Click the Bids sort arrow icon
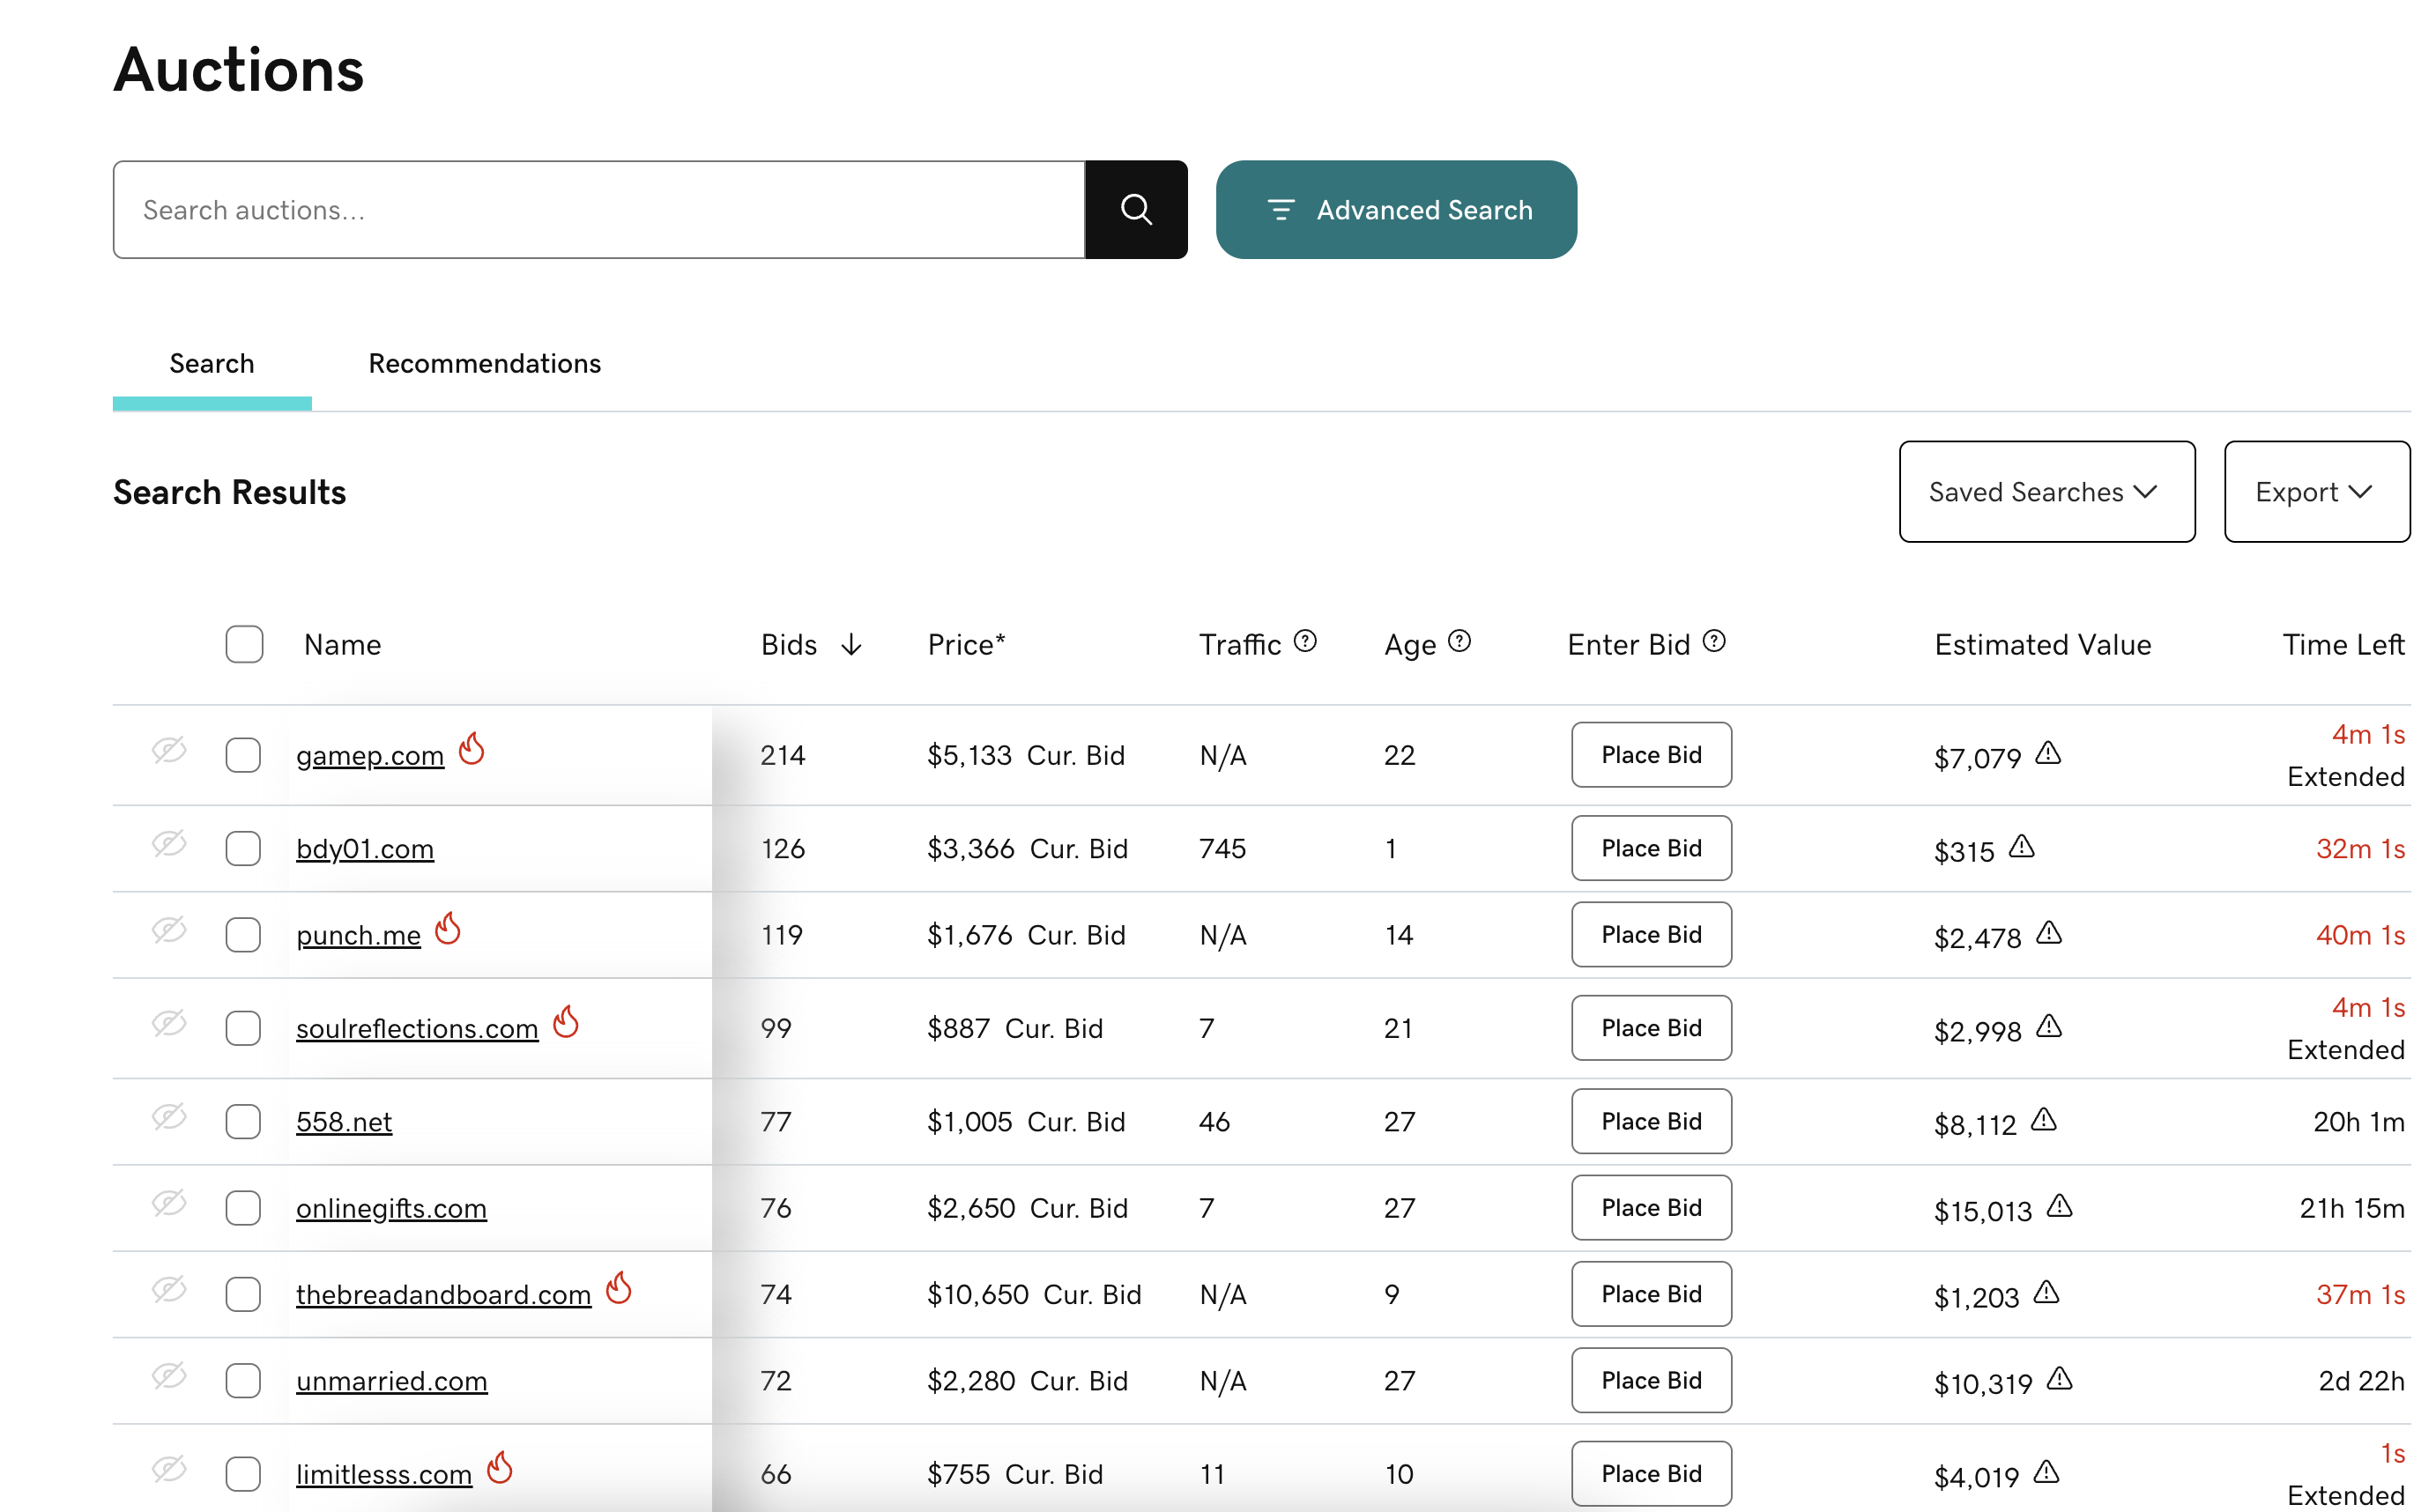The height and width of the screenshot is (1512, 2436). pyautogui.click(x=851, y=645)
